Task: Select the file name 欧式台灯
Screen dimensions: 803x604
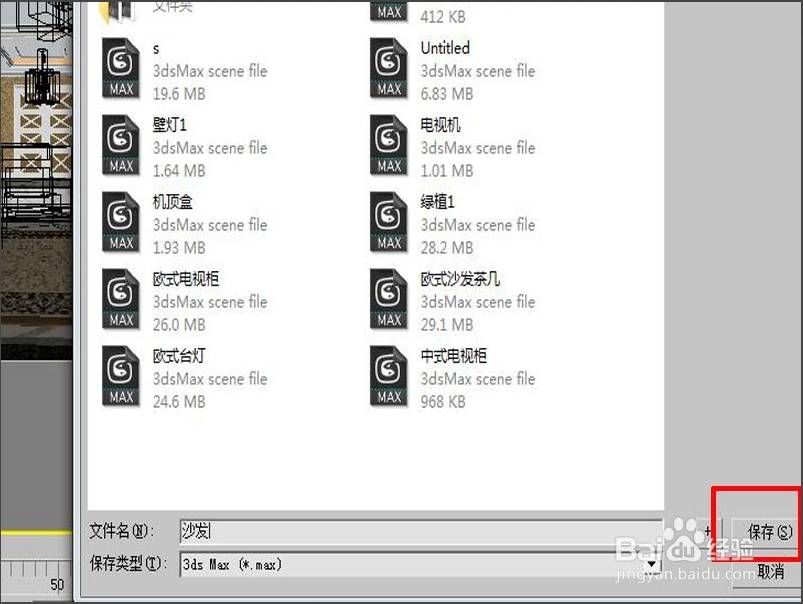Action: [x=179, y=356]
